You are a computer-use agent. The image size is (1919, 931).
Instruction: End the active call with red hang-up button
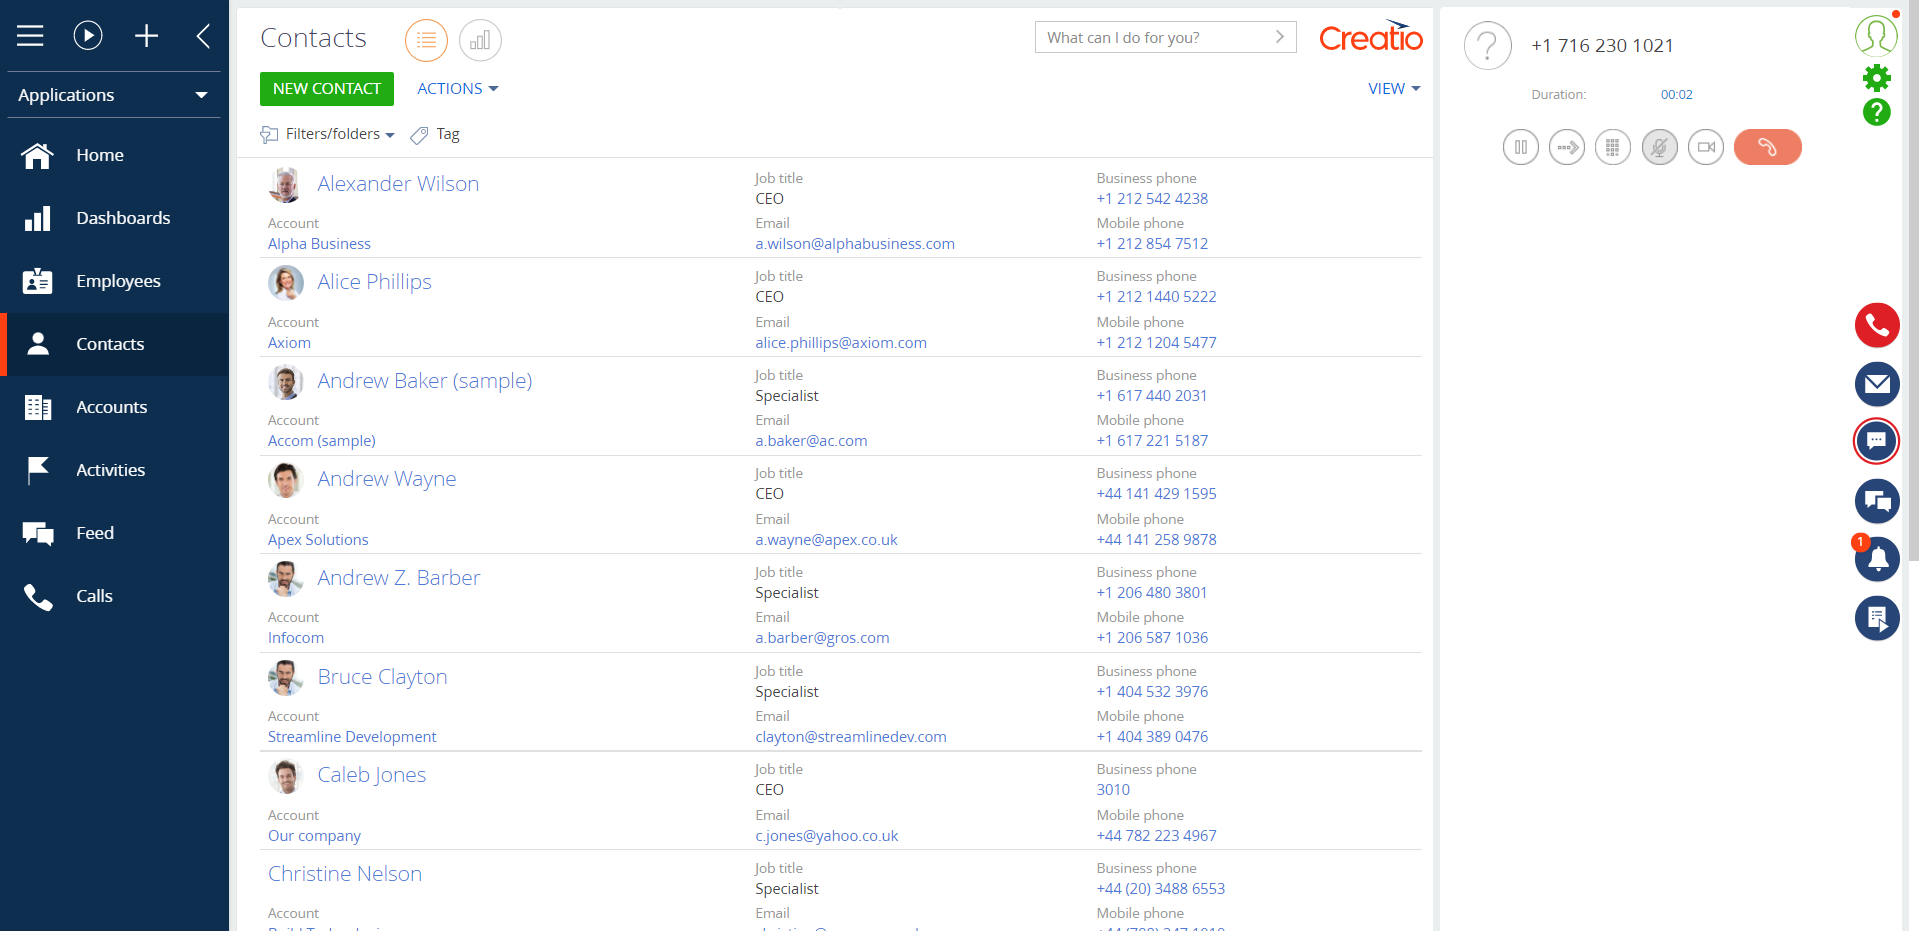1767,147
